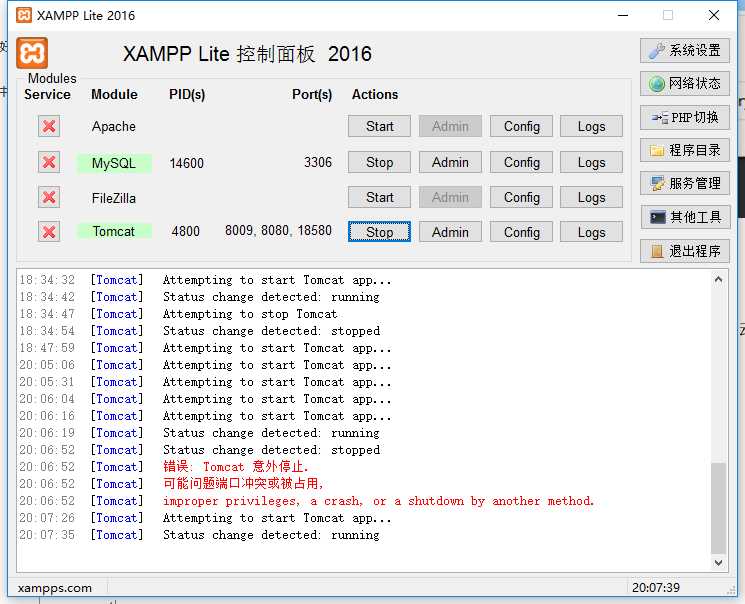View Apache Logs
The width and height of the screenshot is (745, 604).
coord(591,126)
